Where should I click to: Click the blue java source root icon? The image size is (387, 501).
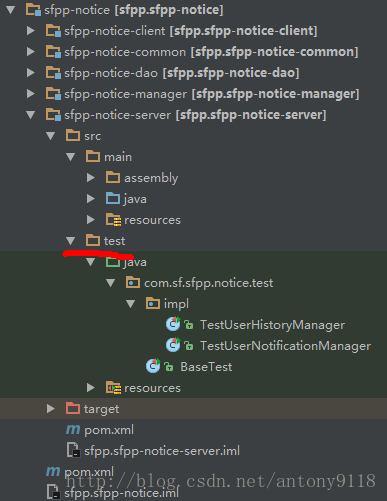pos(113,199)
